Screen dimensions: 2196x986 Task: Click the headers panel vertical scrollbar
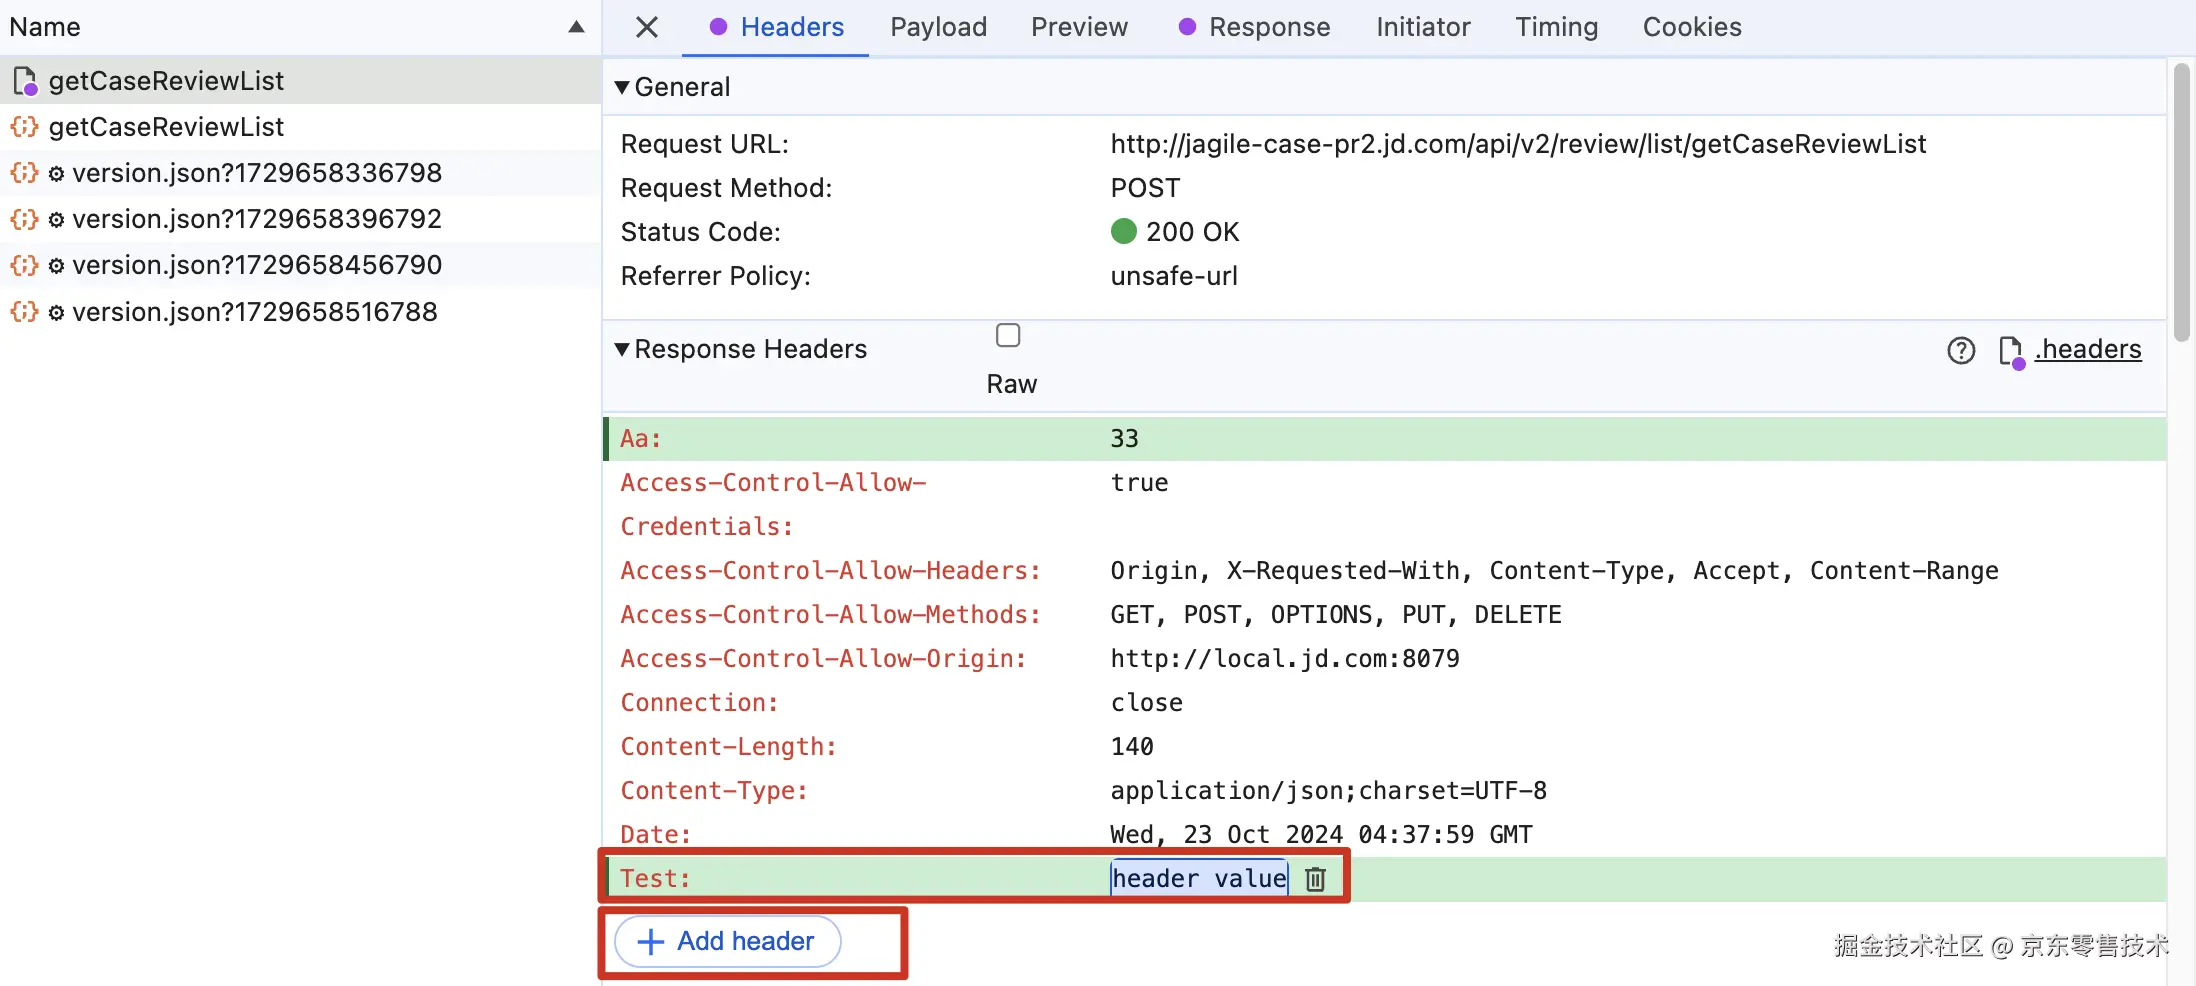pyautogui.click(x=2182, y=200)
